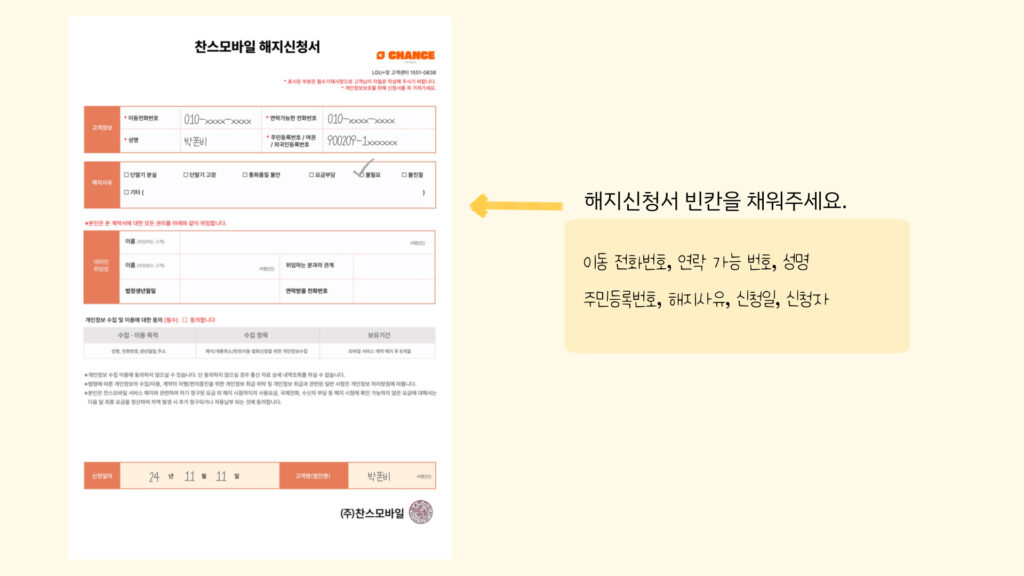Click the note line 이동 전화번호, 연락 가능 번호, 성명
The height and width of the screenshot is (576, 1024).
pyautogui.click(x=696, y=262)
